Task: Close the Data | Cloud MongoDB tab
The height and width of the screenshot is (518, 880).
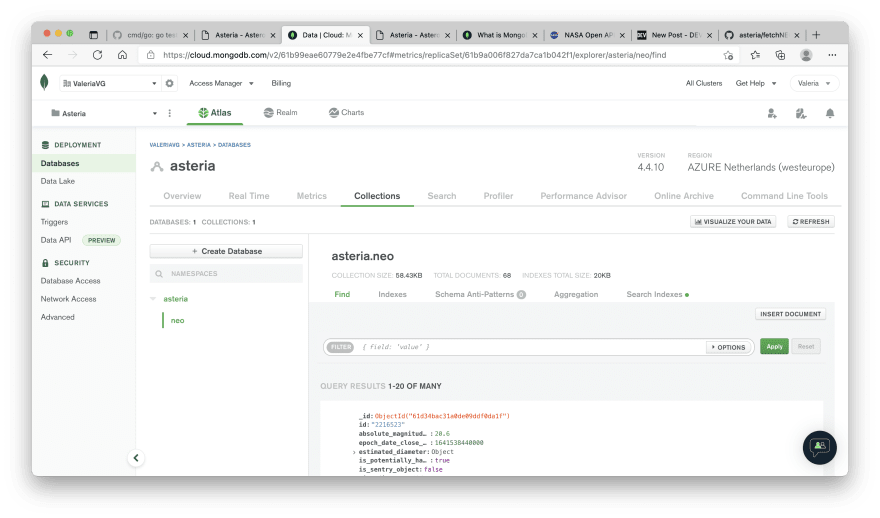Action: click(x=360, y=35)
